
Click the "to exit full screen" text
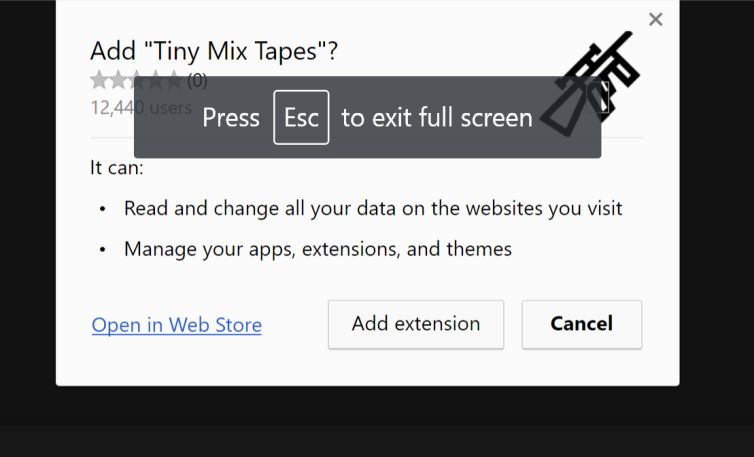tap(437, 118)
